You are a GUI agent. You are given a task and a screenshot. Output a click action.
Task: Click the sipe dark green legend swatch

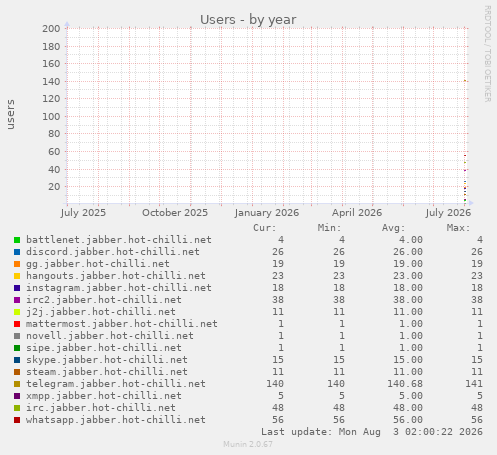[x=17, y=348]
